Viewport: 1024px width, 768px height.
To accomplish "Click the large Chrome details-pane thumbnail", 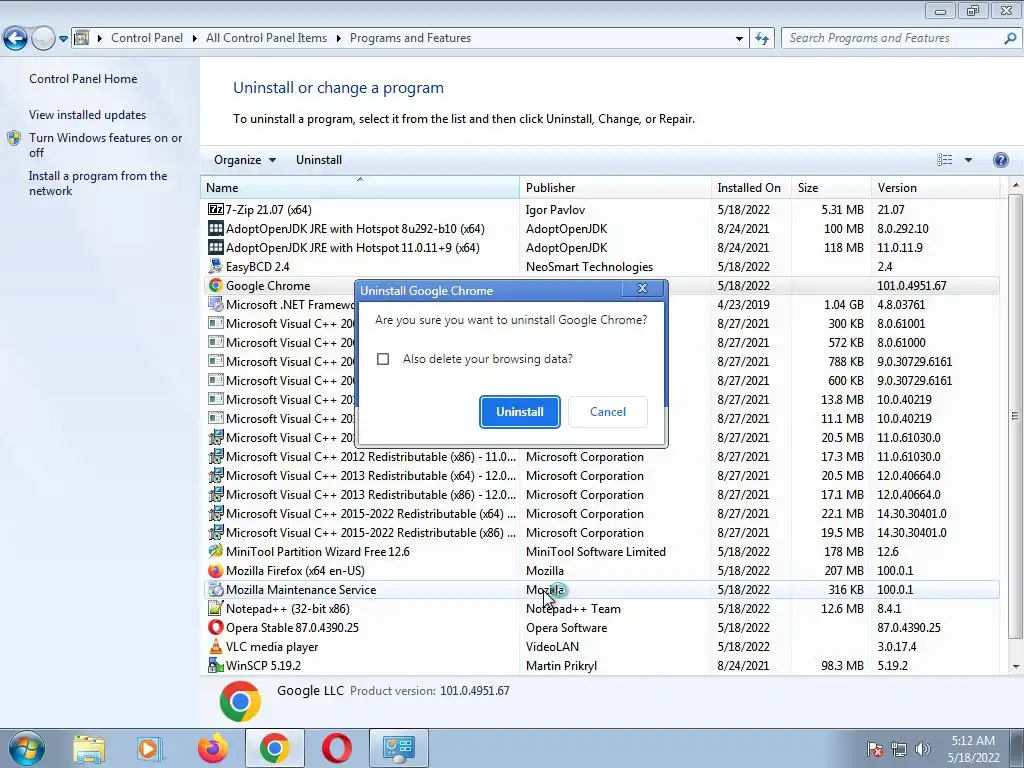I will pos(240,701).
